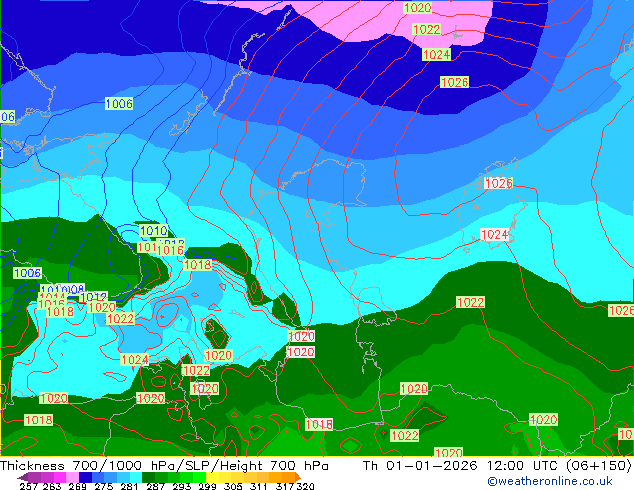Click the 1022 label inside the pink region
634x490 pixels.
click(426, 30)
